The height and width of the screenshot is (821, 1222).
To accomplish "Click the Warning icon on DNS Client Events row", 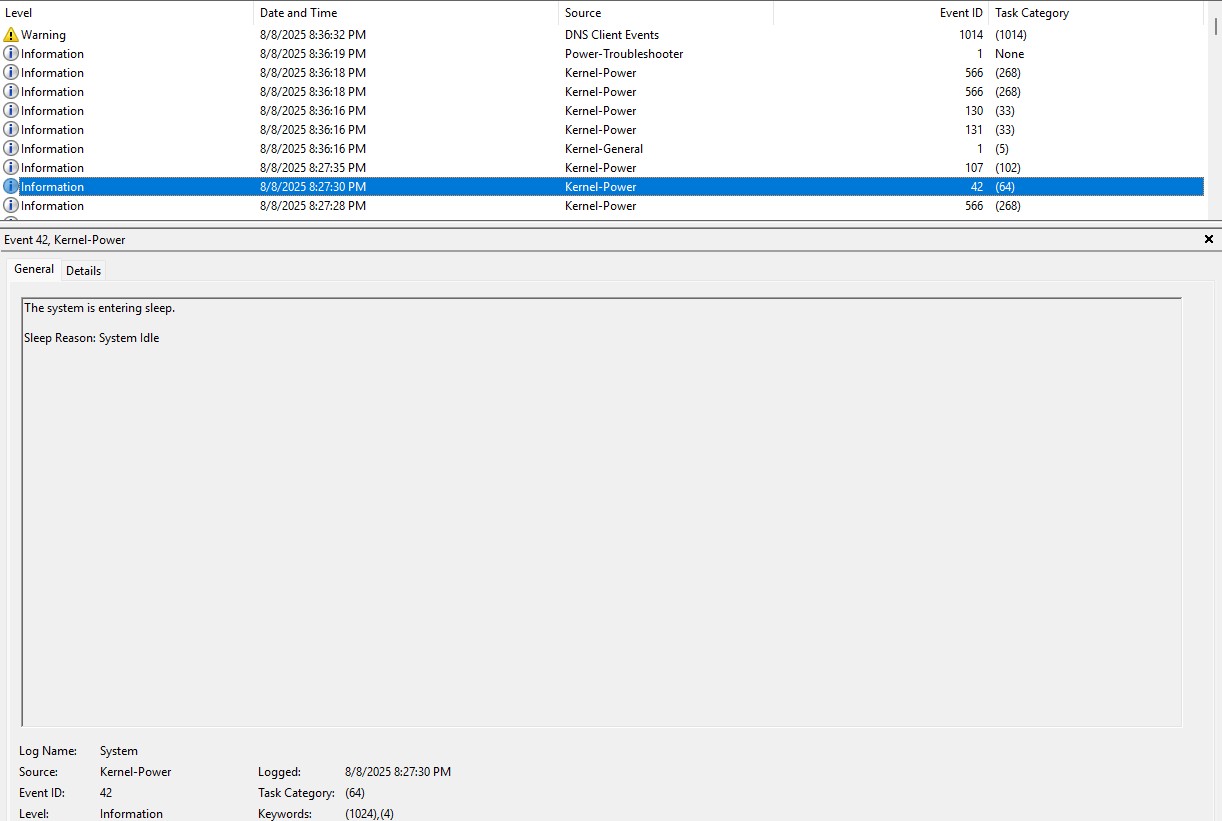I will tap(10, 34).
